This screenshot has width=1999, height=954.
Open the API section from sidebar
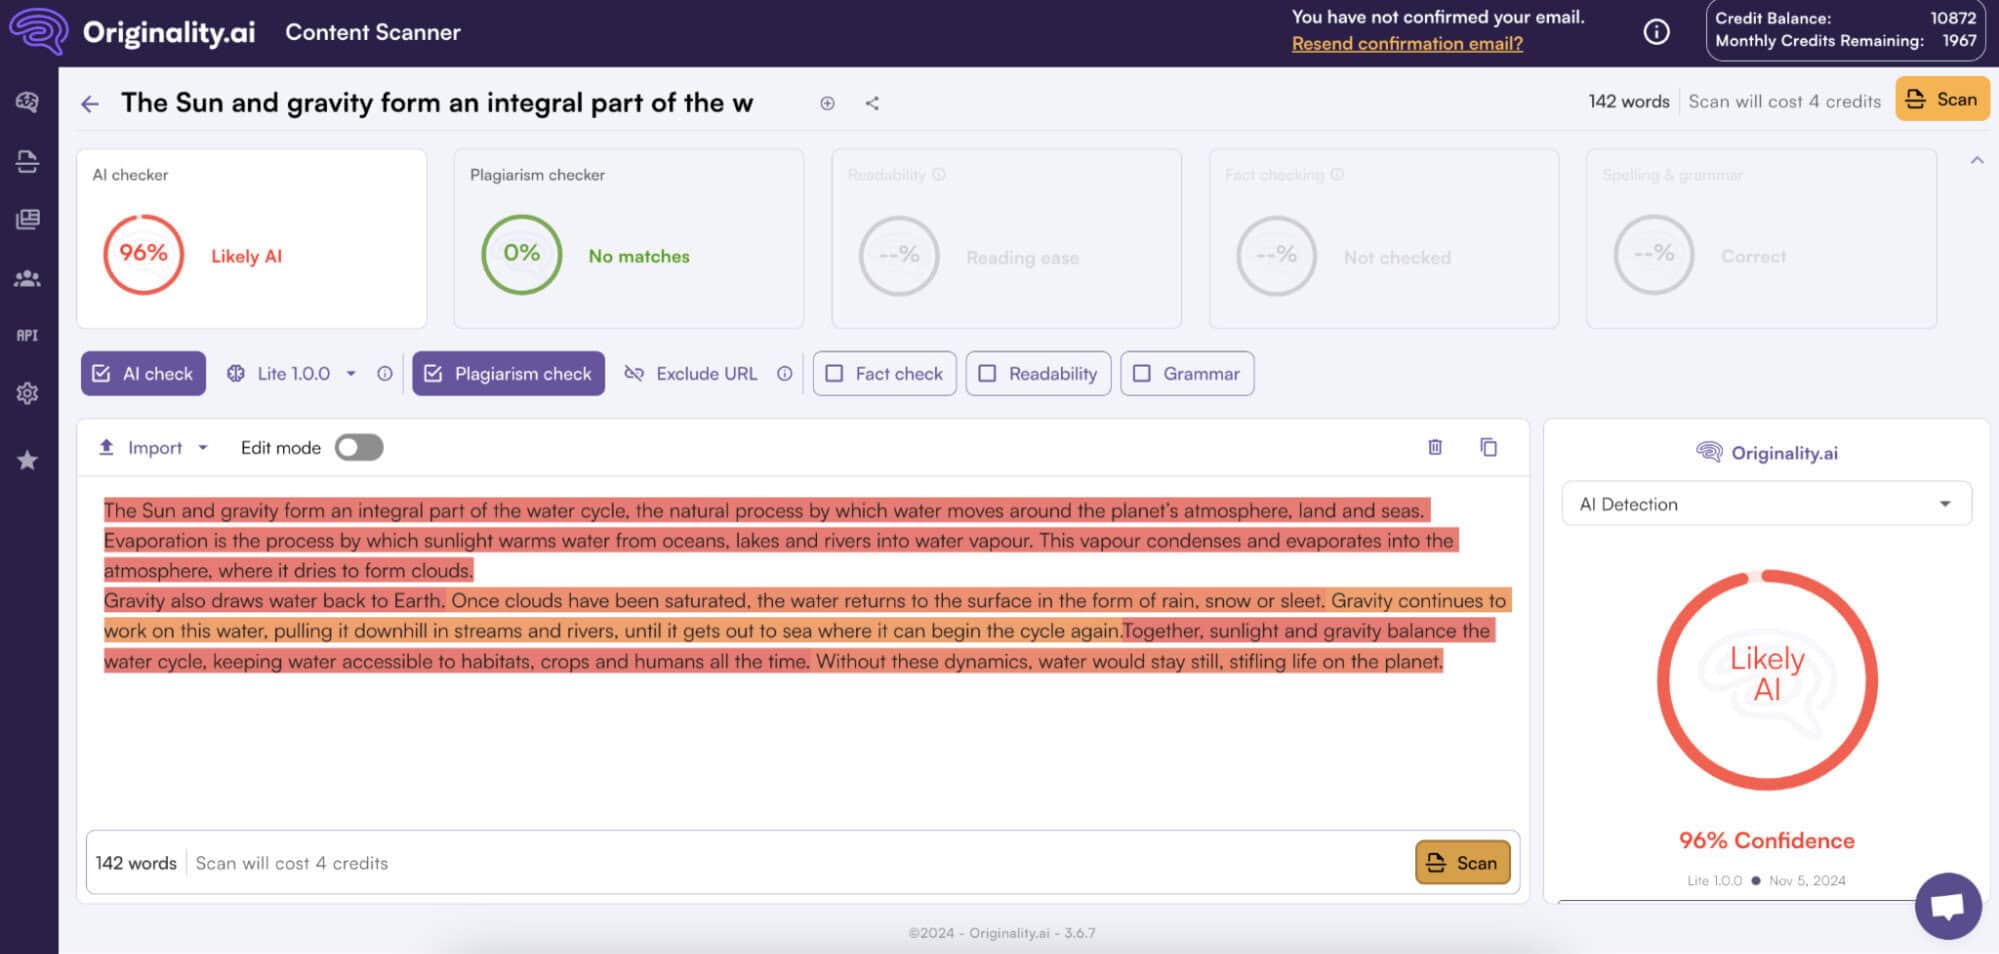28,336
